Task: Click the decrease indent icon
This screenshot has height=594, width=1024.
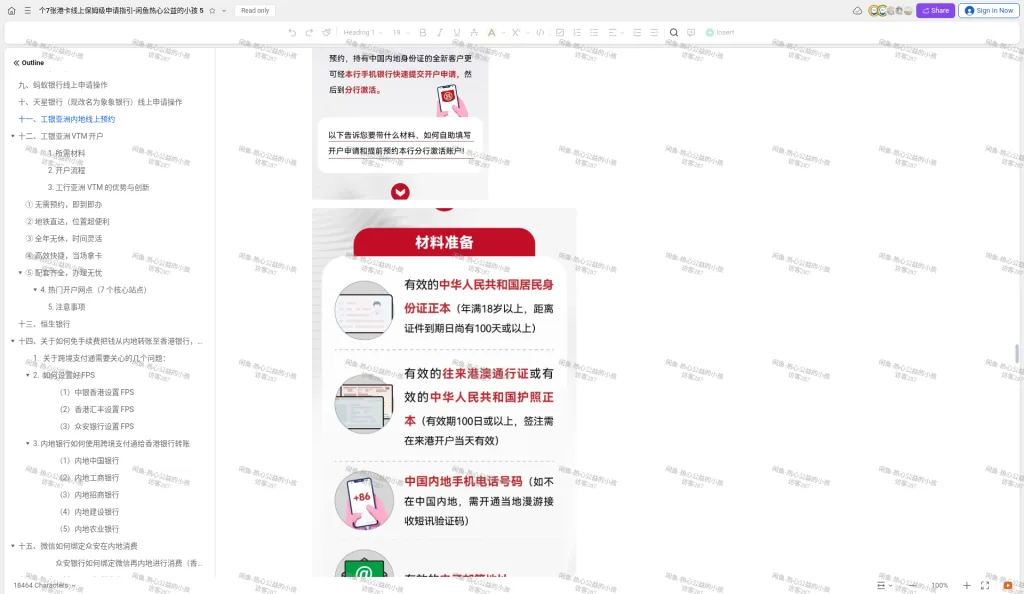Action: (637, 32)
